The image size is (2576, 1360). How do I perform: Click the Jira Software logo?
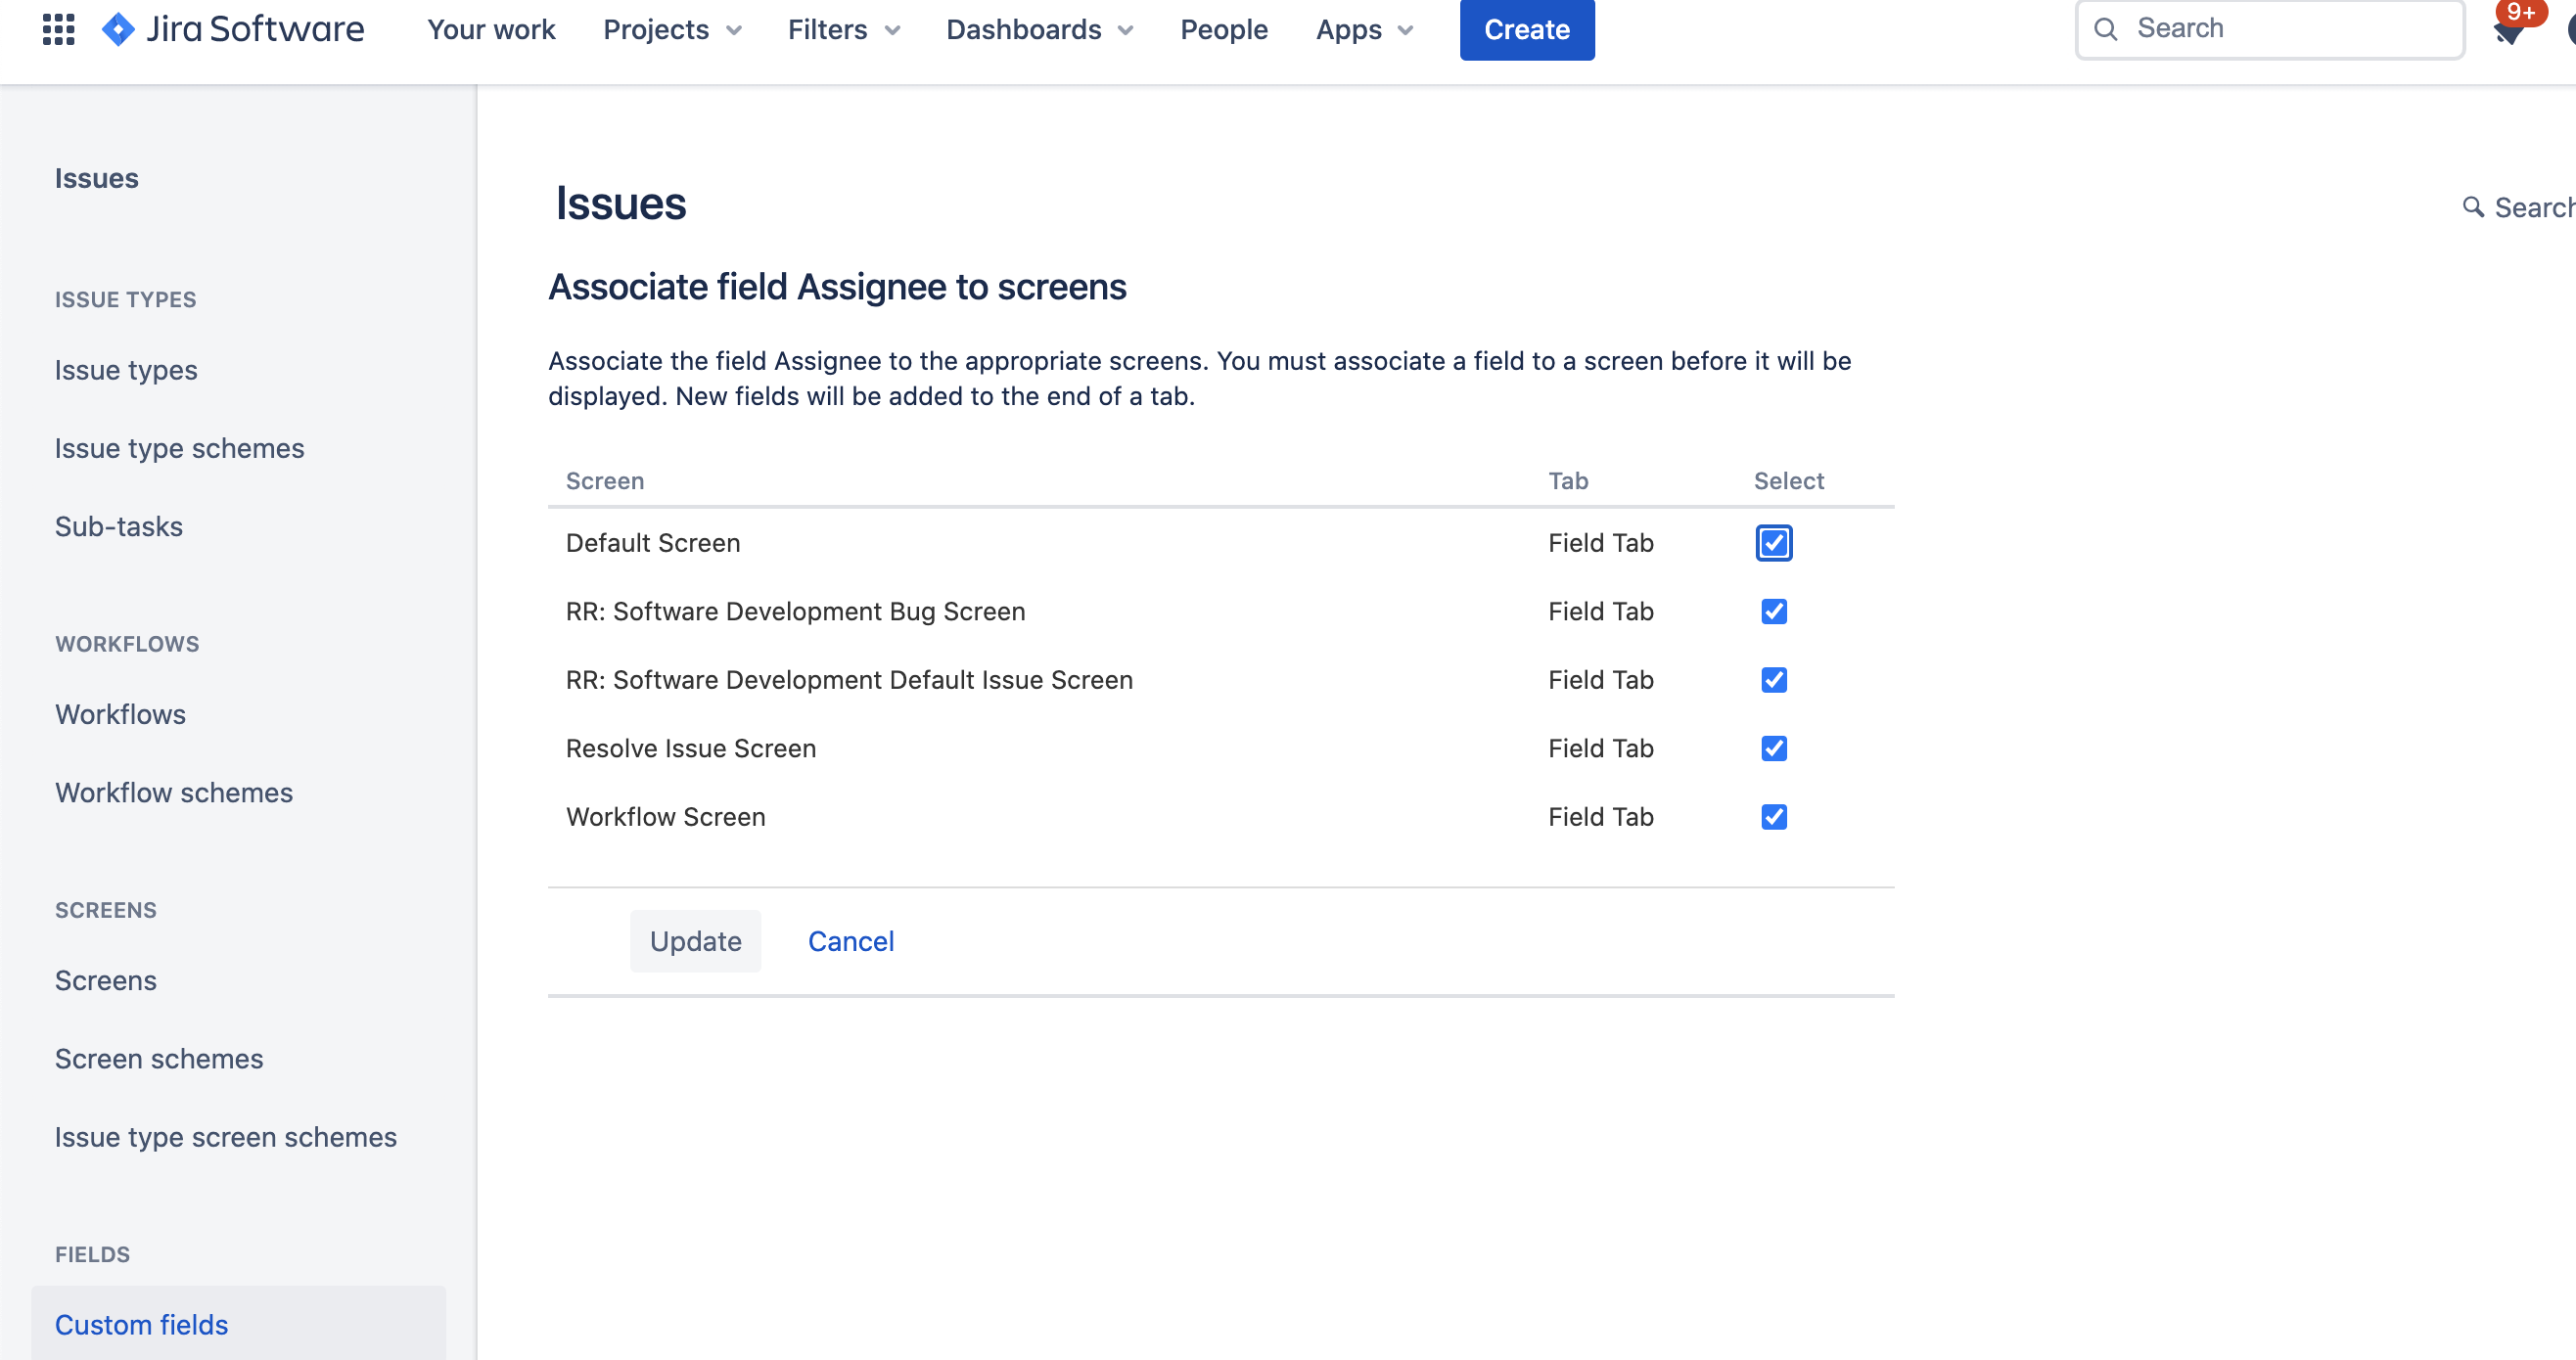tap(234, 29)
